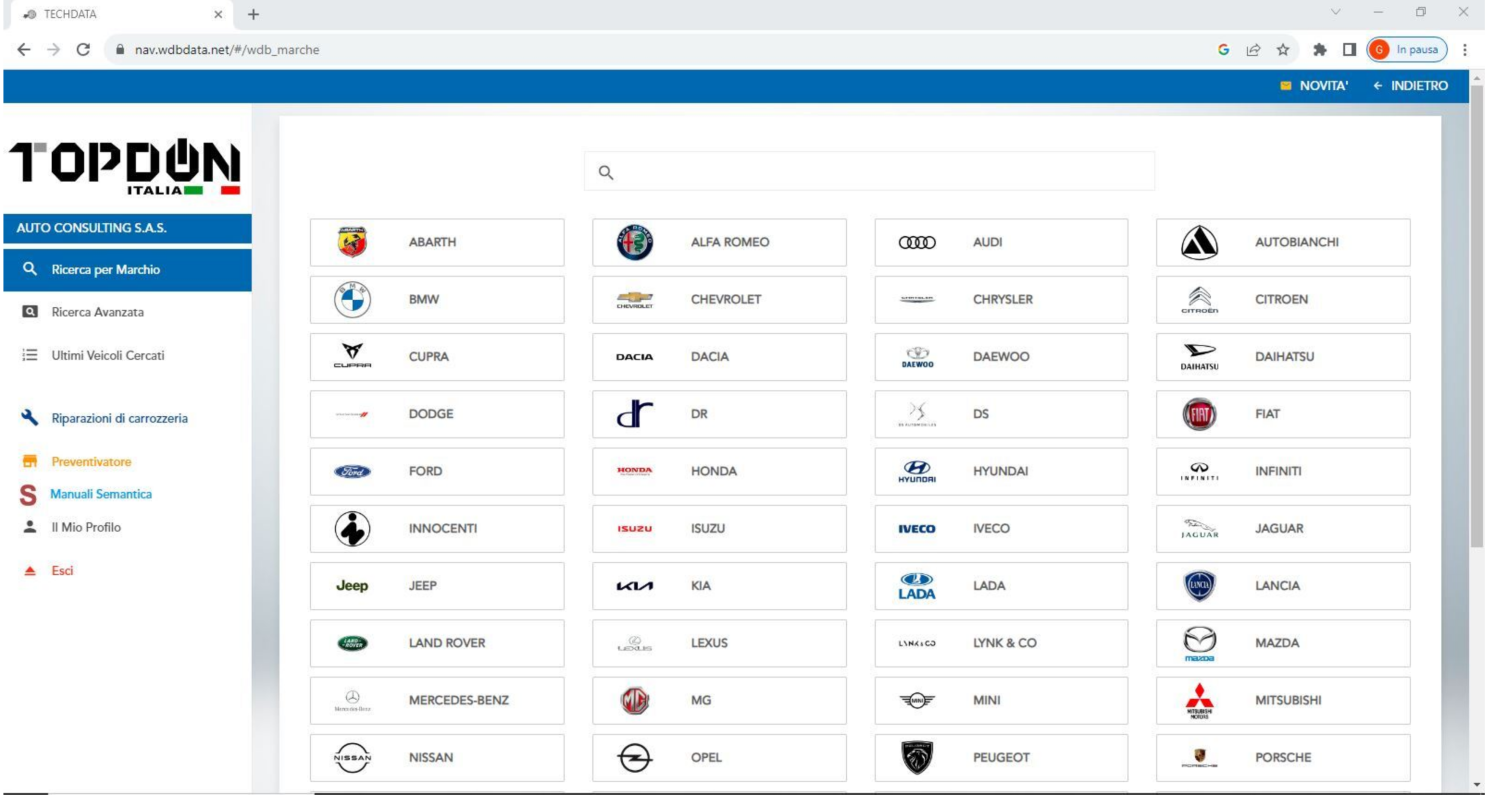Go back with INDIETRO button

[x=1410, y=86]
